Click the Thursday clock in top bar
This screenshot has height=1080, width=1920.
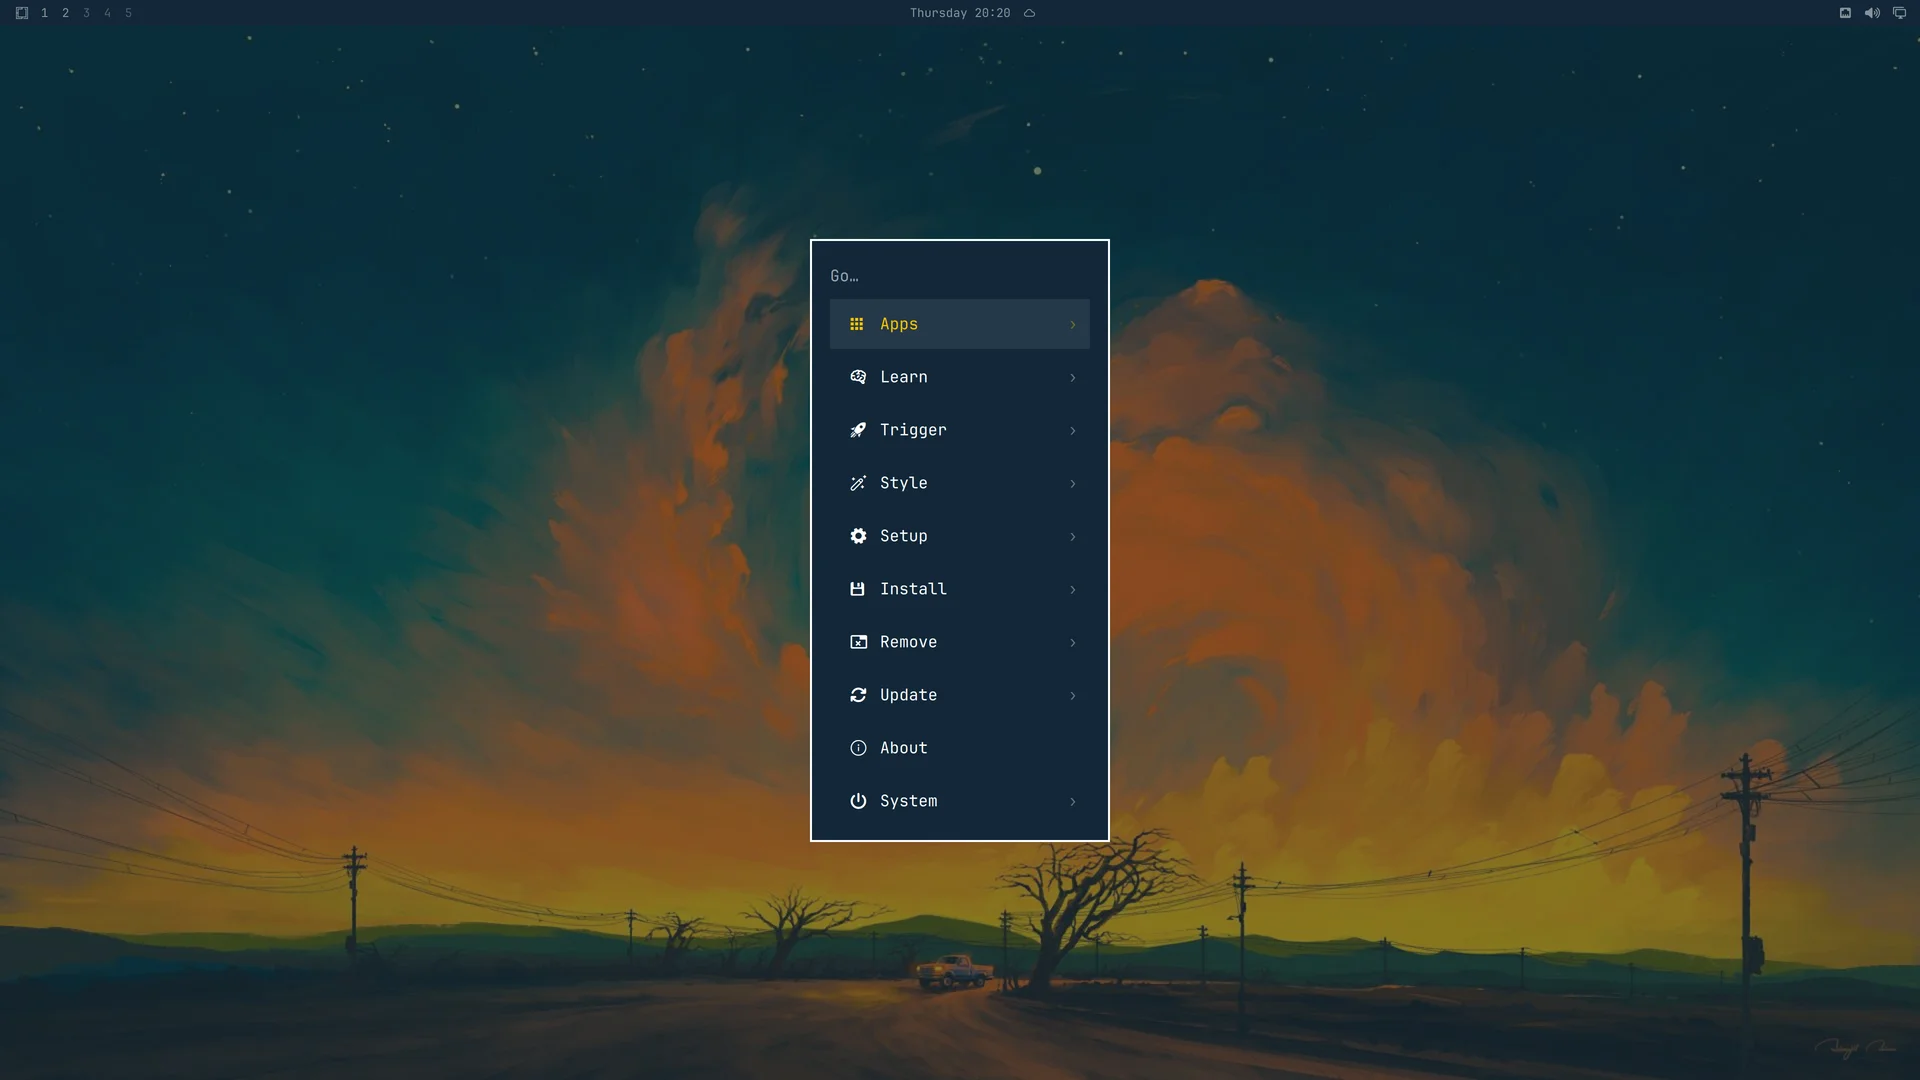(x=959, y=13)
